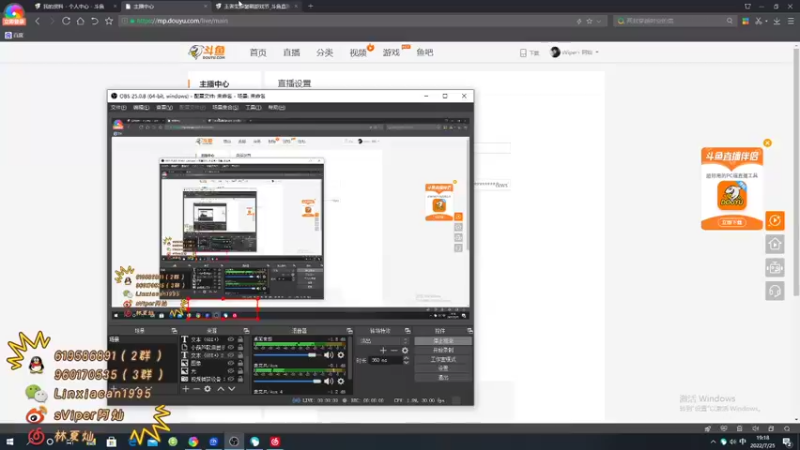Click the headset support icon on right sidebar
The width and height of the screenshot is (800, 450).
774,291
